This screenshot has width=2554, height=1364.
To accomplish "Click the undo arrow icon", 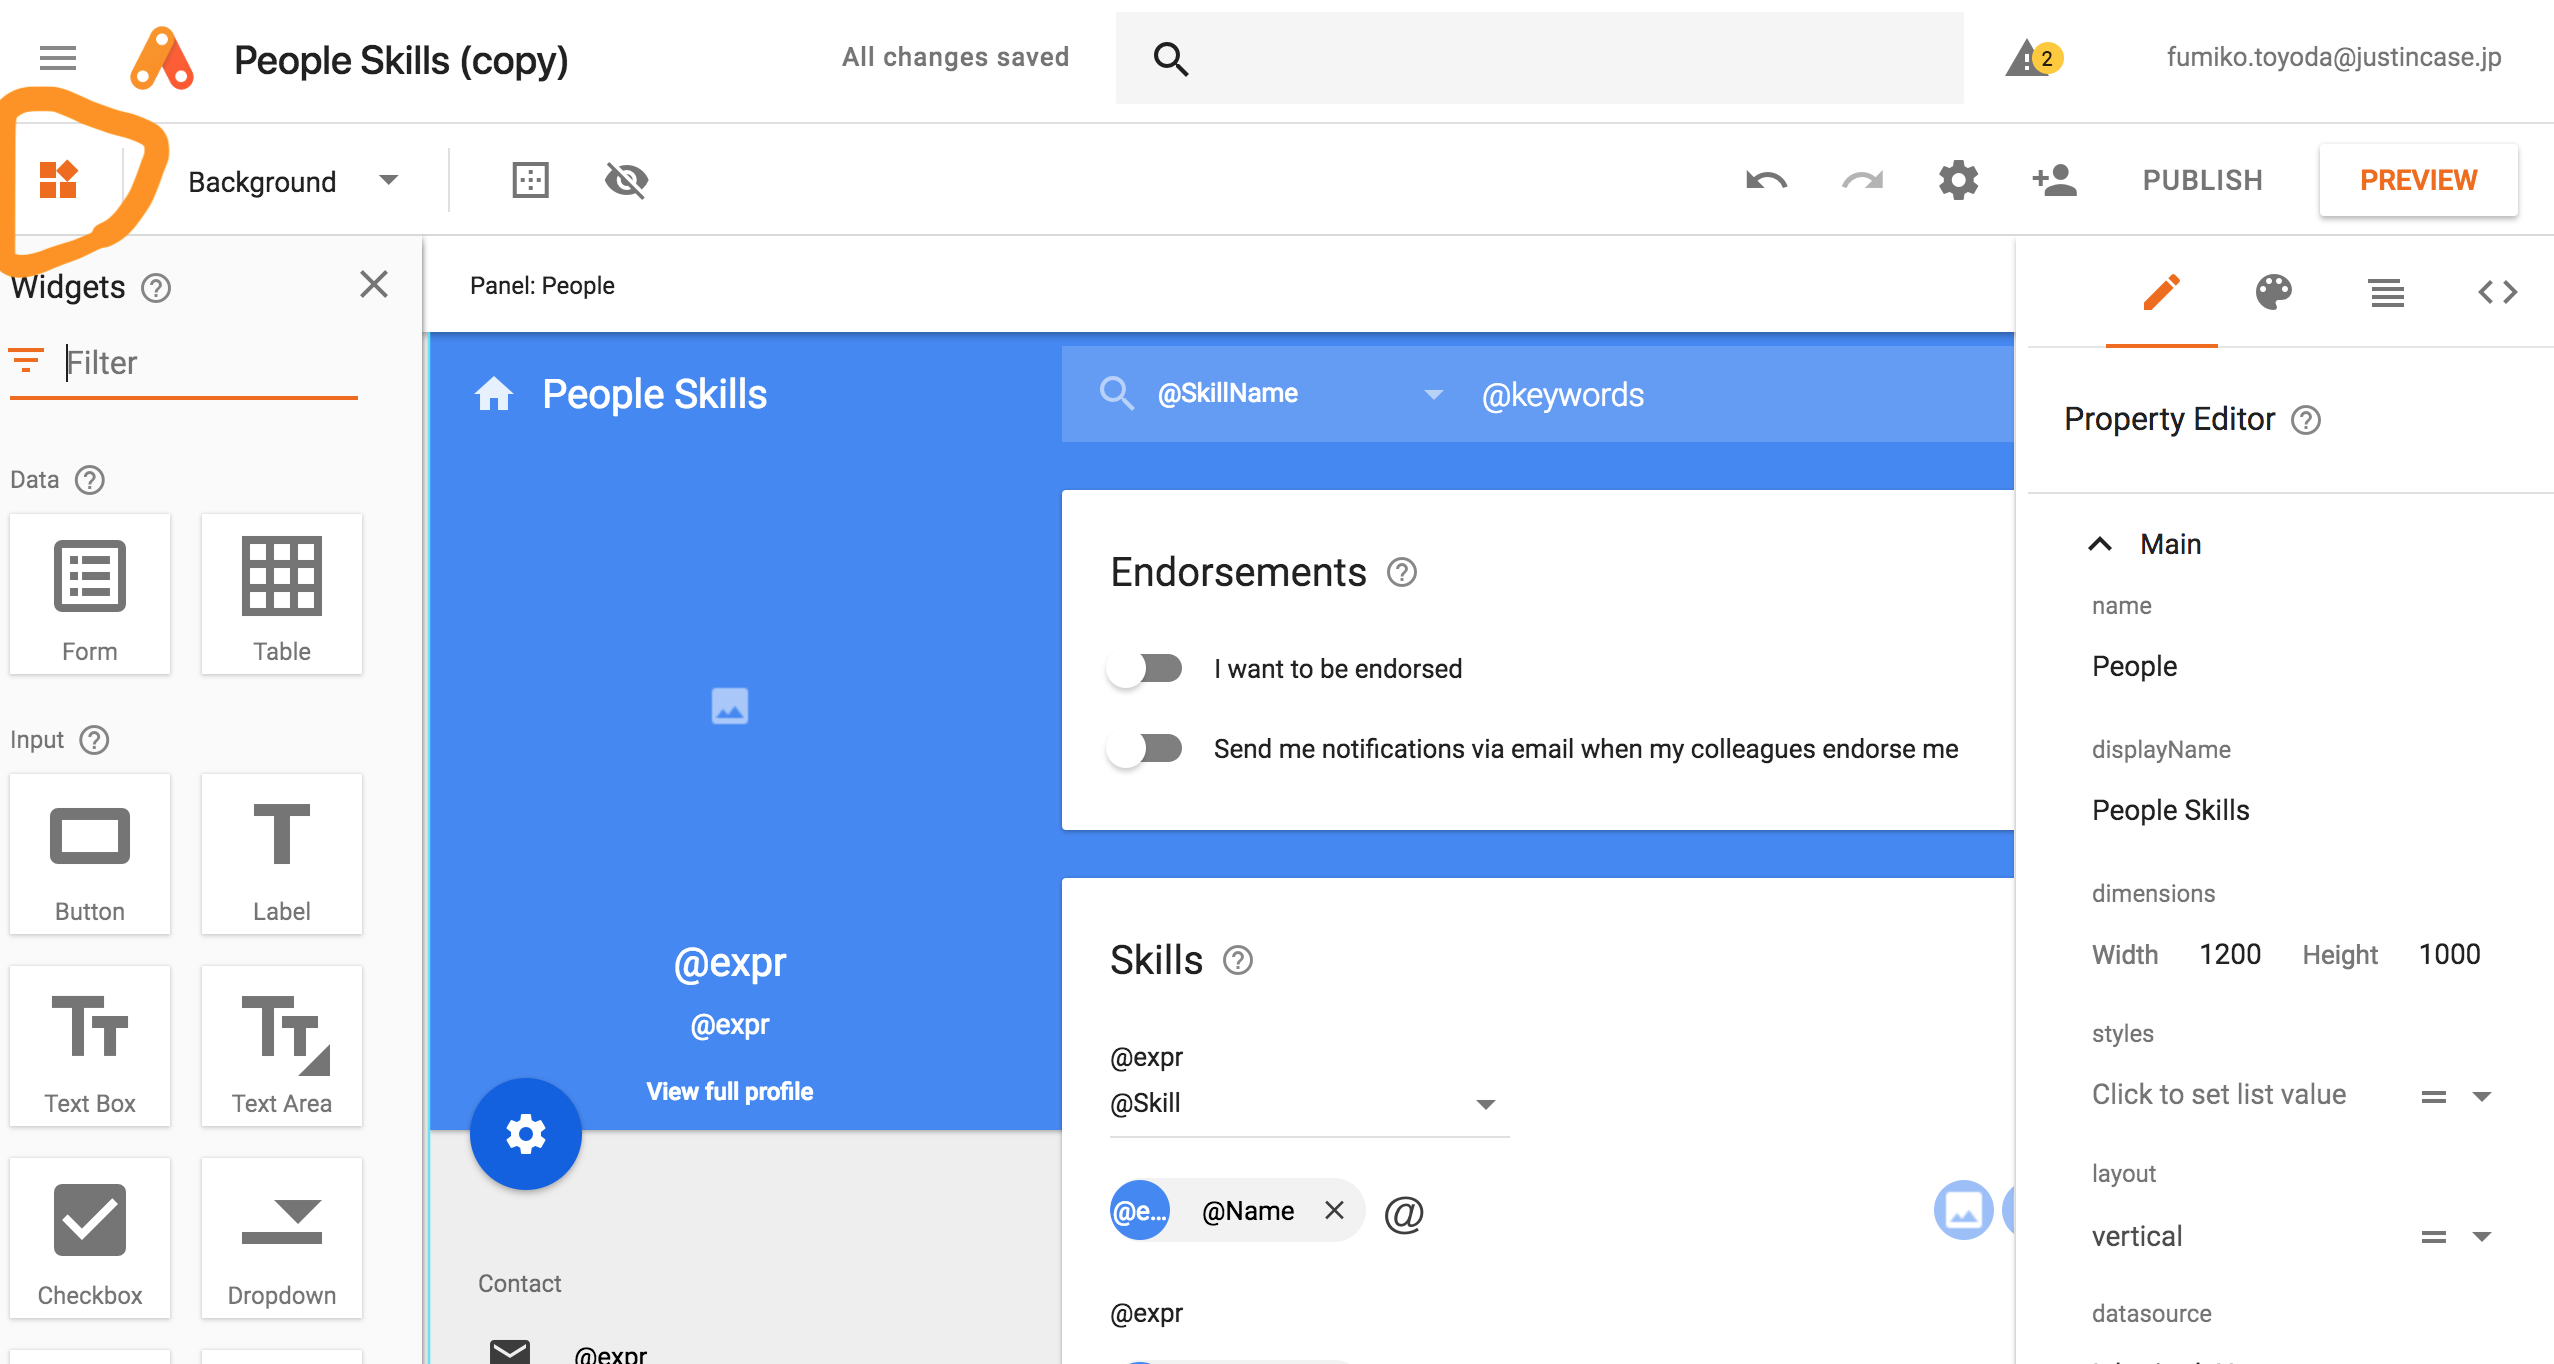I will tap(1766, 181).
